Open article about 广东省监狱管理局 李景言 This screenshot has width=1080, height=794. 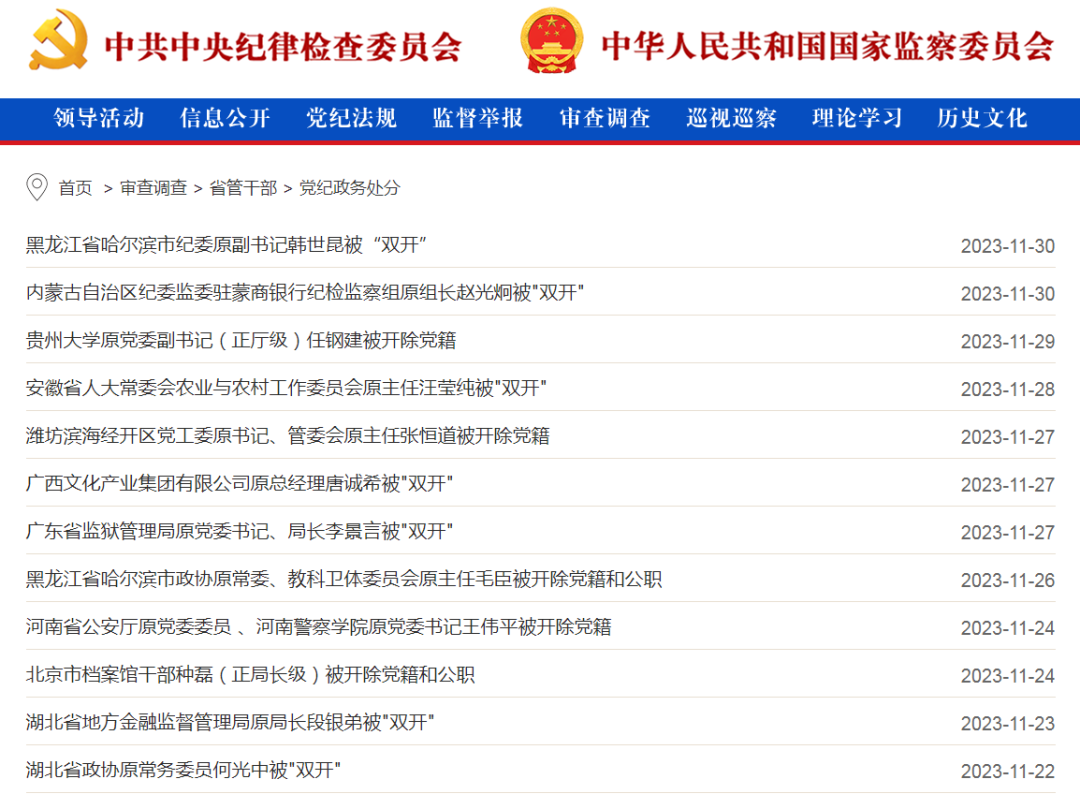click(239, 531)
